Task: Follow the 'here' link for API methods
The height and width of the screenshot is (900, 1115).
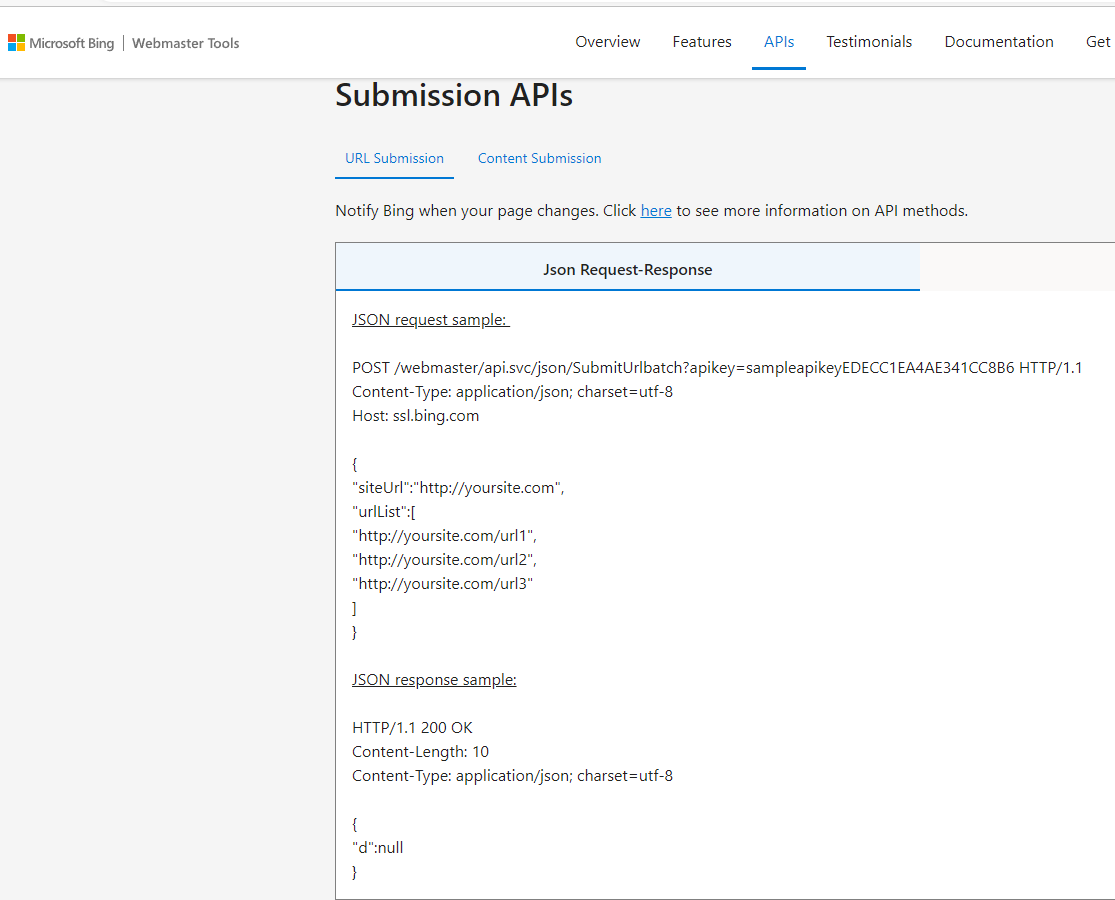Action: [656, 211]
